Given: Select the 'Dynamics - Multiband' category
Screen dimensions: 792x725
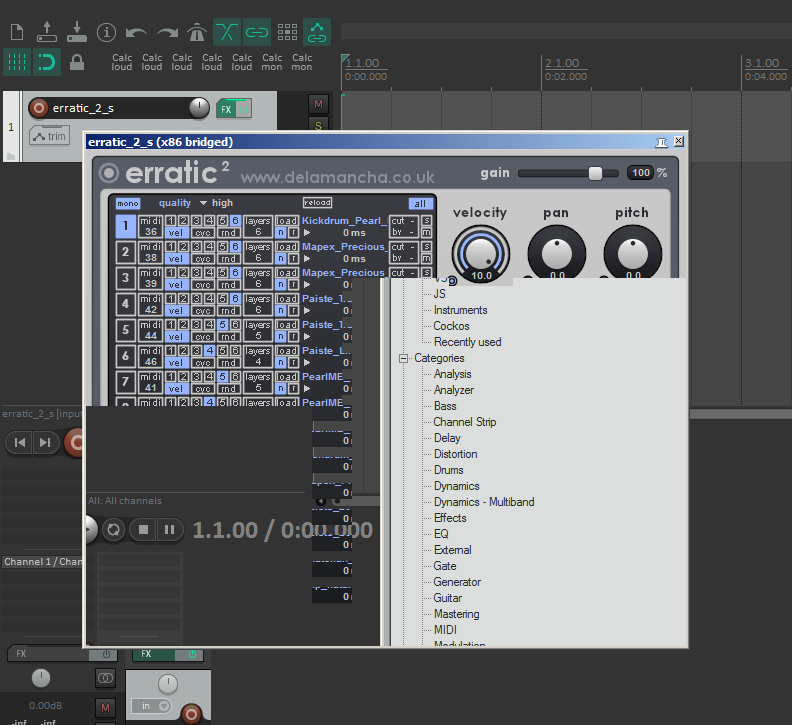Looking at the screenshot, I should (x=484, y=502).
